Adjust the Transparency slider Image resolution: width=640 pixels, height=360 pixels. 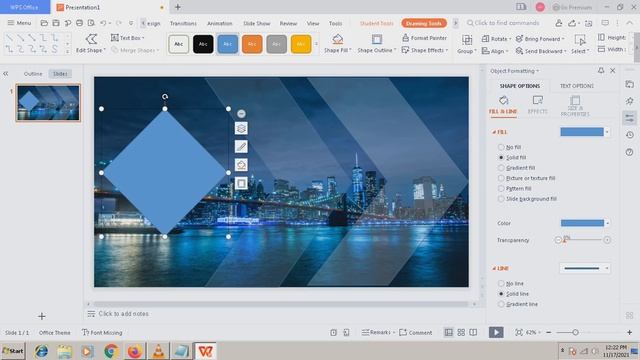click(x=582, y=240)
